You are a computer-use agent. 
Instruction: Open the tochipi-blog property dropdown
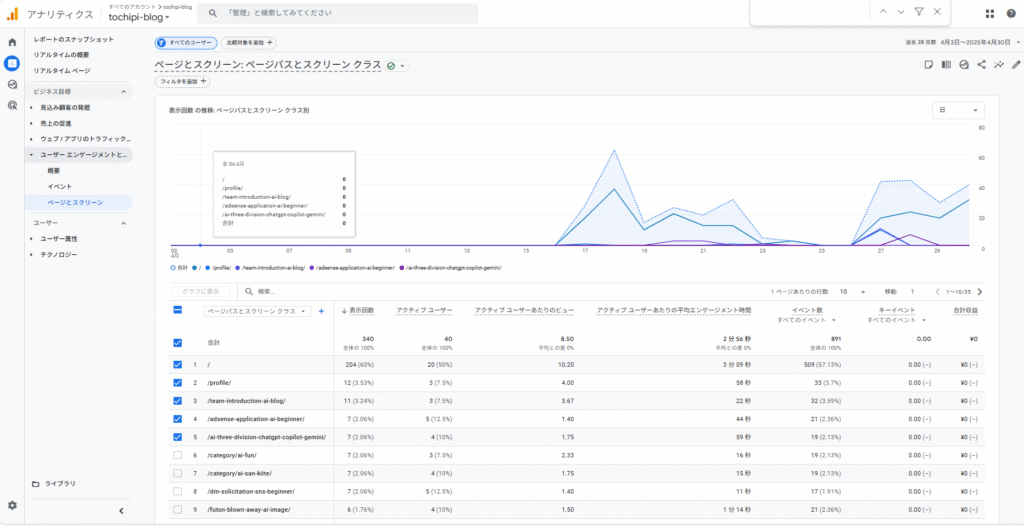(x=139, y=18)
